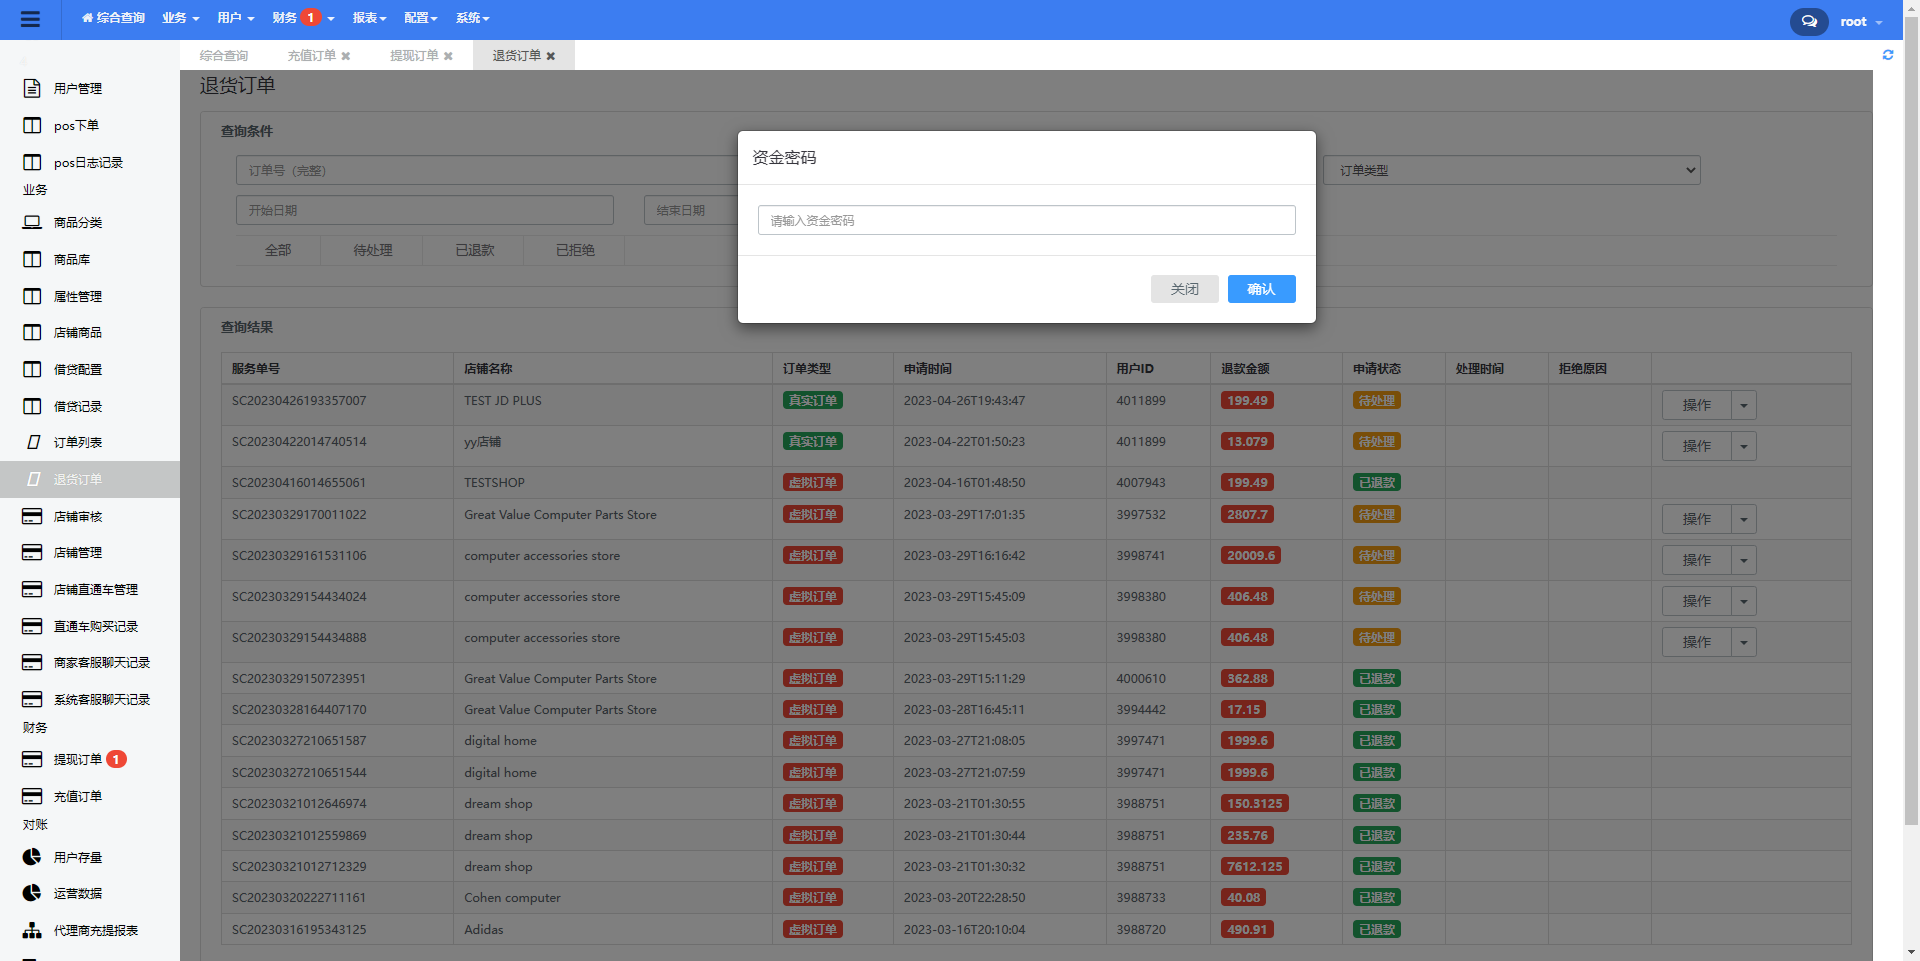1920x961 pixels.
Task: Expand 操作 arrow for SC20230426193357007
Action: (1744, 405)
